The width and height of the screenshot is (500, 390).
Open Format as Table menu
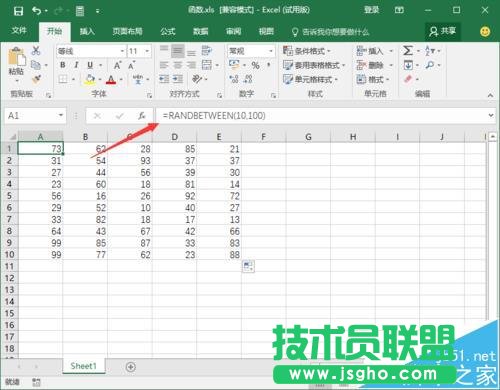(x=314, y=65)
